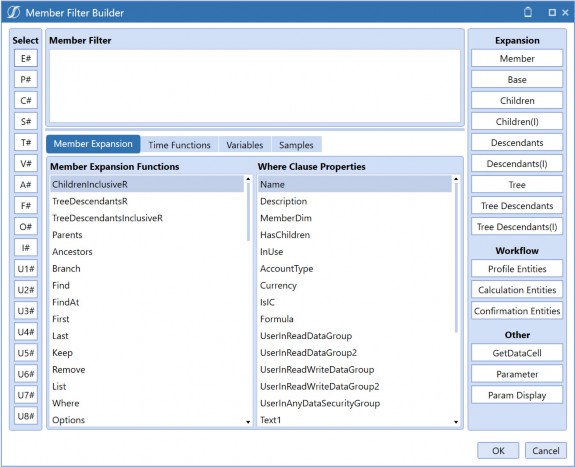The width and height of the screenshot is (575, 467).
Task: Open the Variables tab
Action: point(245,145)
